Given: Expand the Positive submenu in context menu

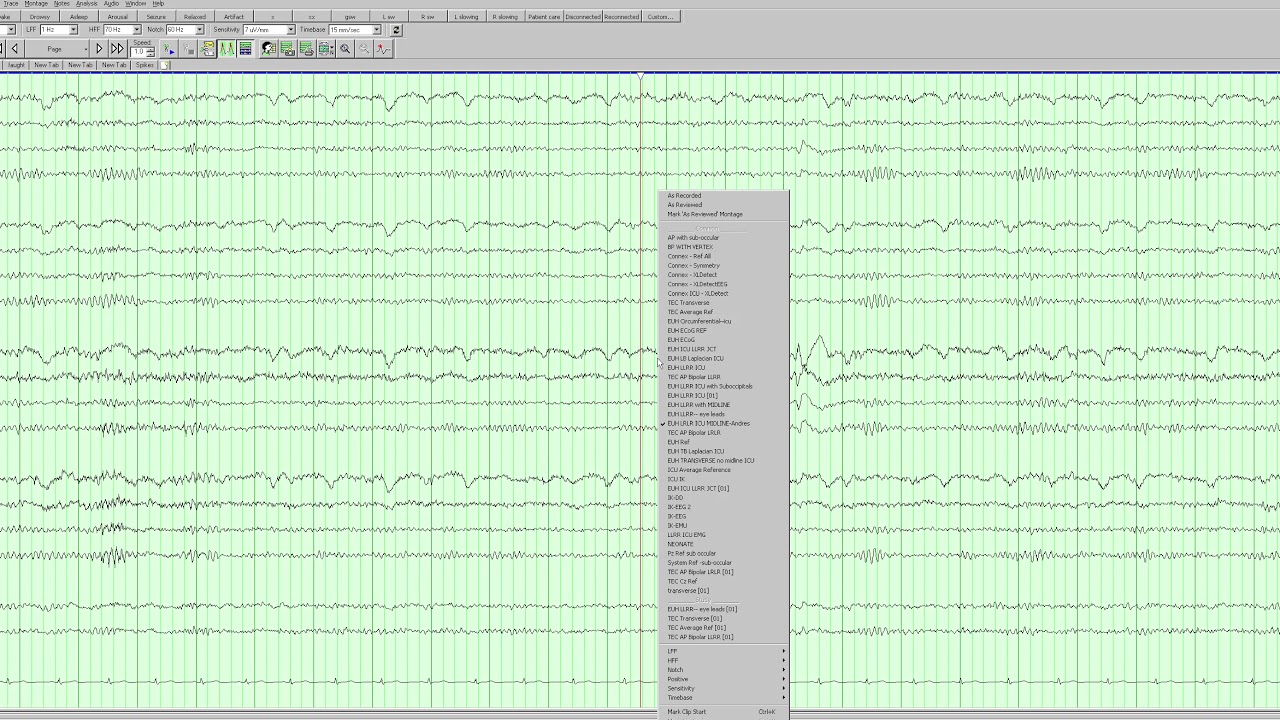Looking at the screenshot, I should 726,679.
